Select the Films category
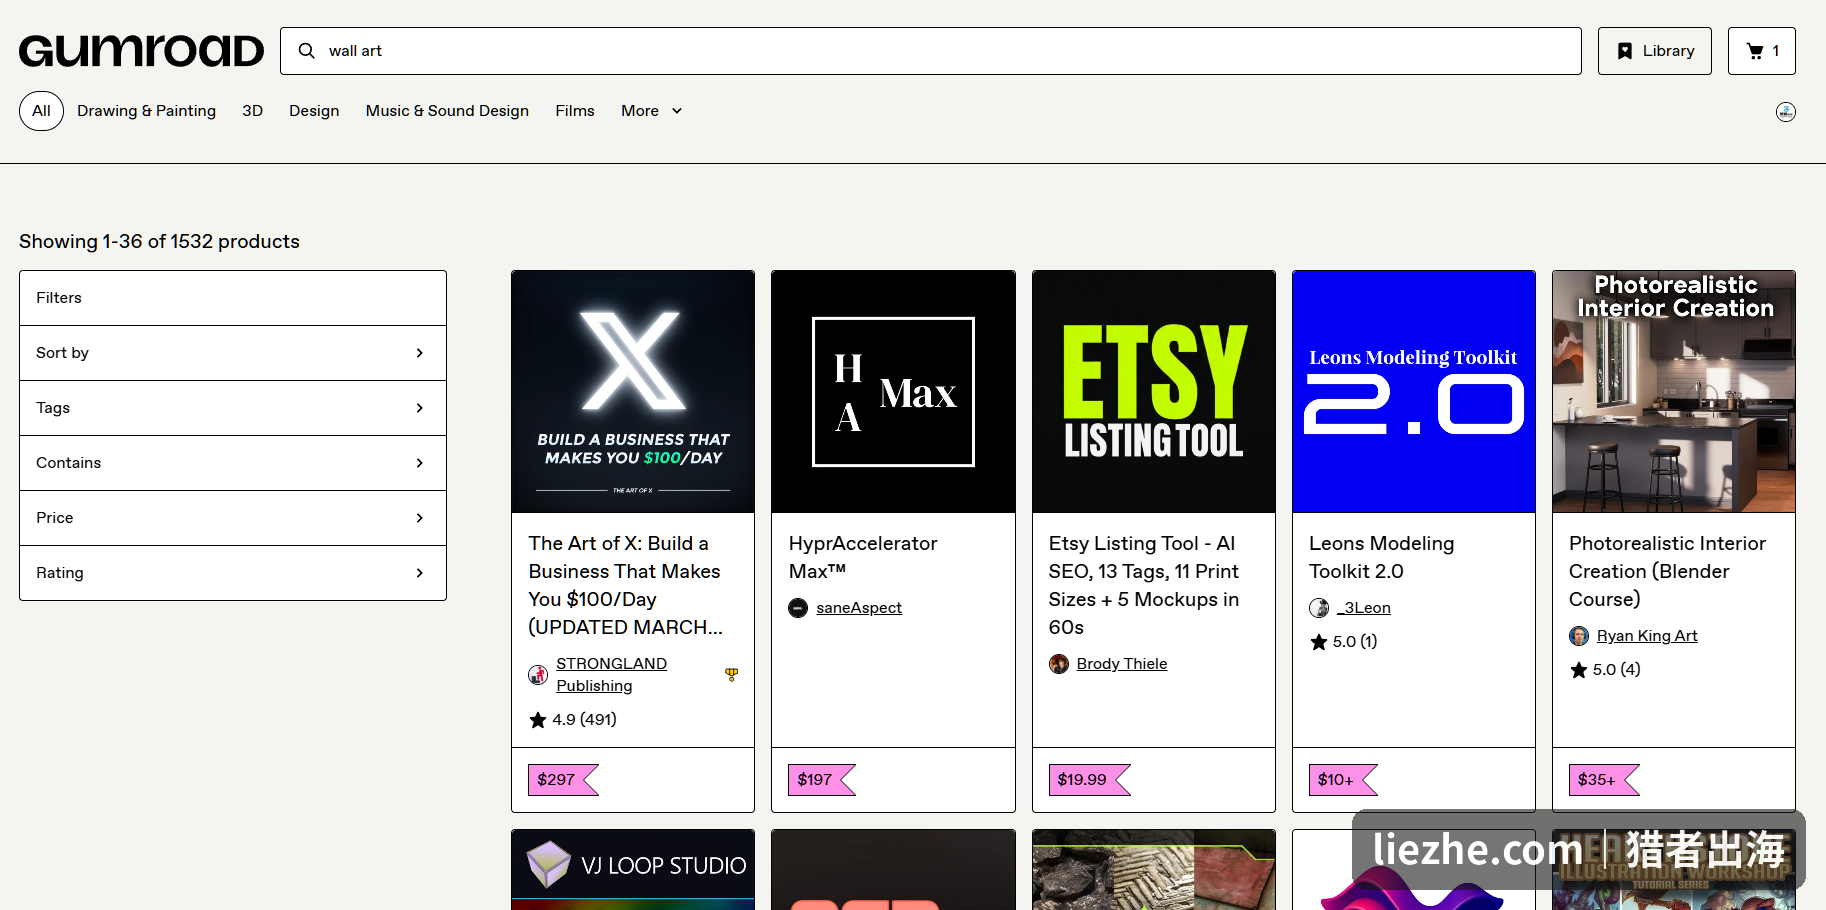 point(575,111)
